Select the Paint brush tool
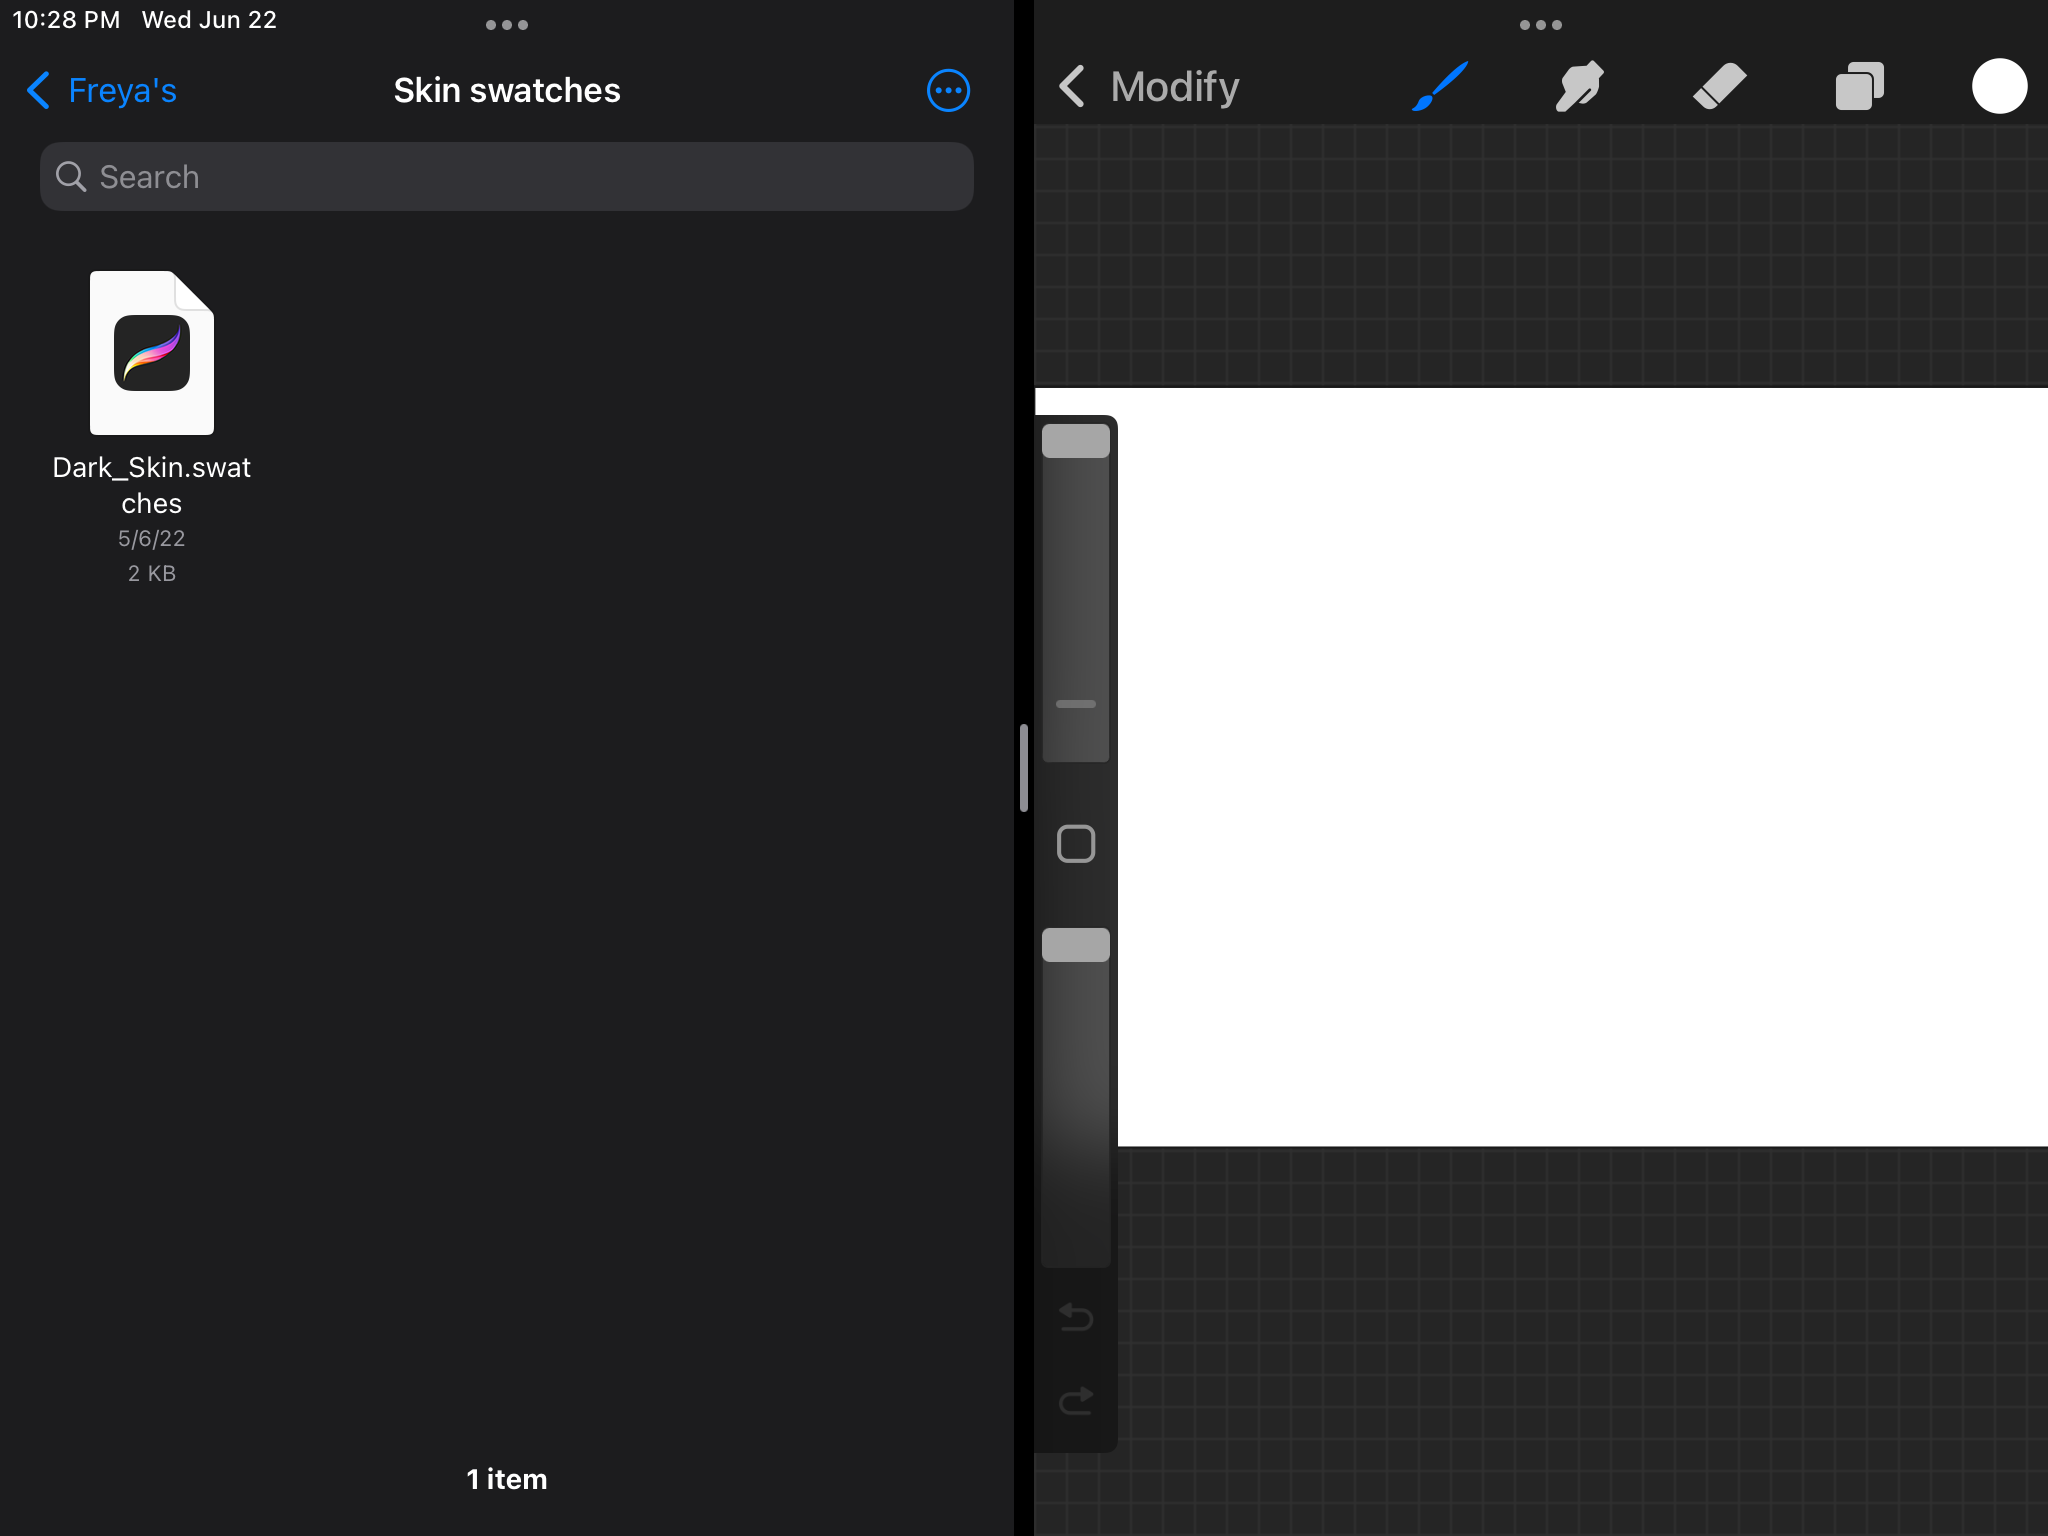The height and width of the screenshot is (1536, 2048). (1440, 86)
